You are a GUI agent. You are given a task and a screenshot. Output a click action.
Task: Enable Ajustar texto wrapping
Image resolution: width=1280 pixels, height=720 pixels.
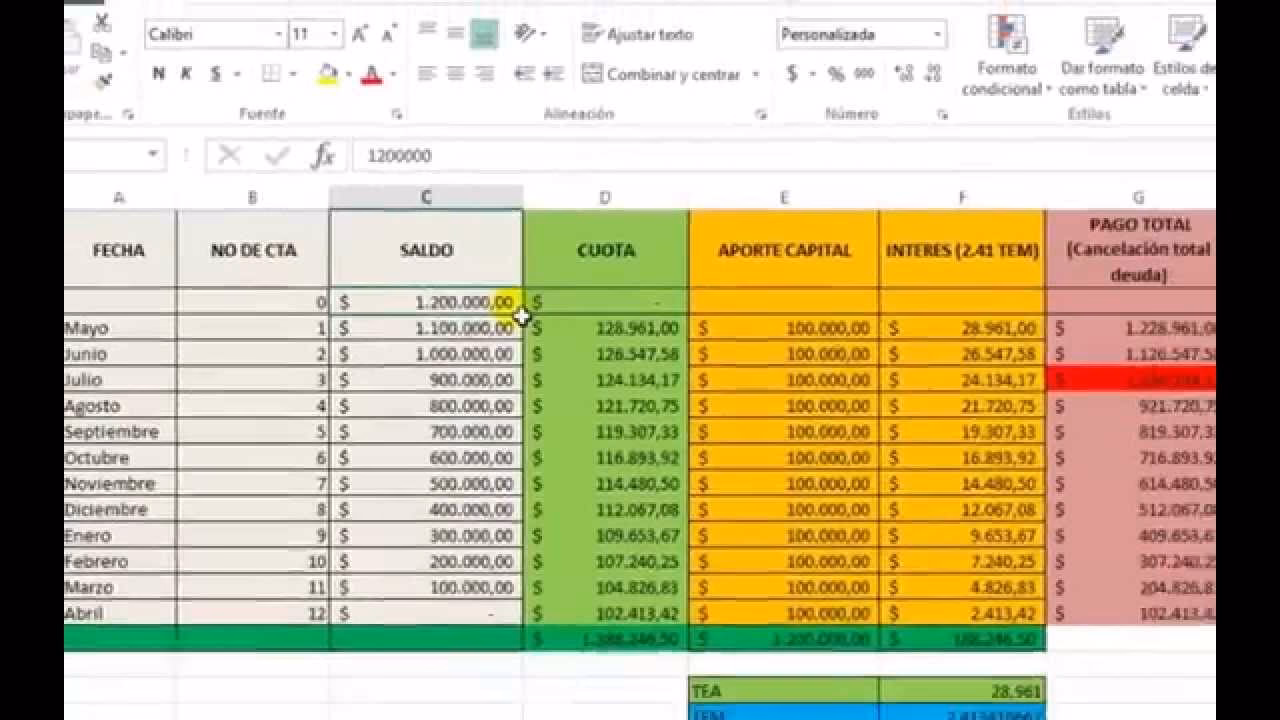click(640, 33)
